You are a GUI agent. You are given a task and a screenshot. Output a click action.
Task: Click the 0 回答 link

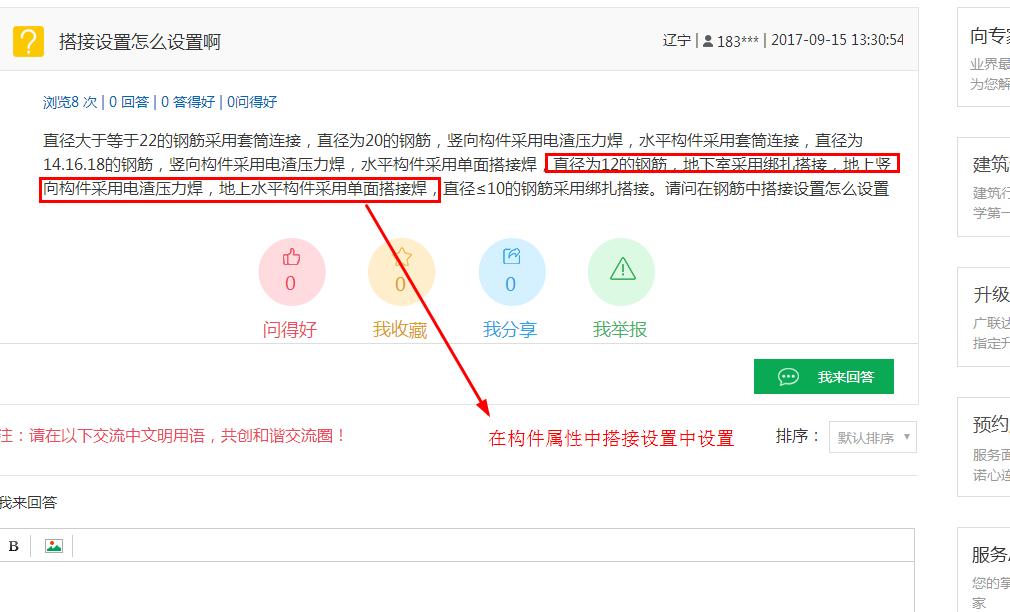pos(129,102)
